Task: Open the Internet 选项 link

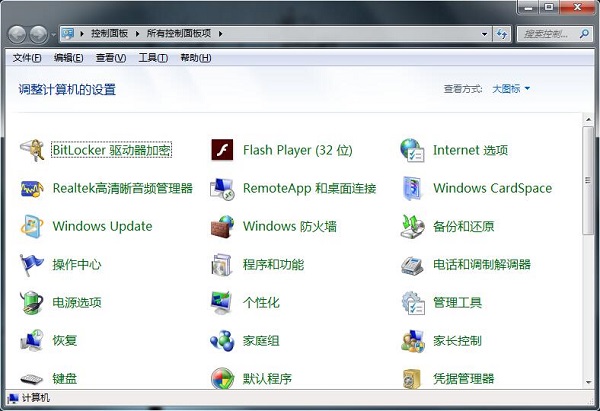Action: (470, 150)
